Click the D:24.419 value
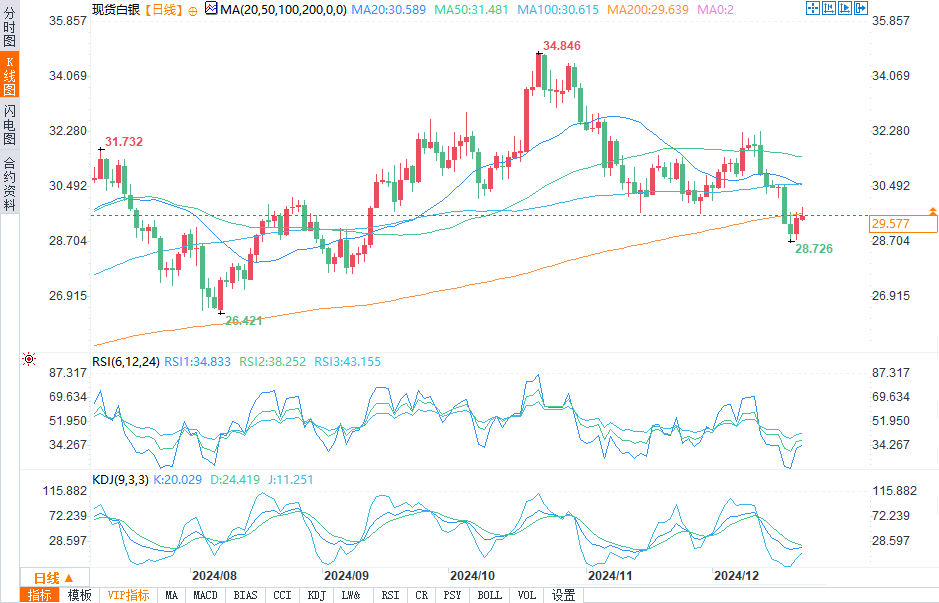Image resolution: width=939 pixels, height=603 pixels. pos(235,480)
